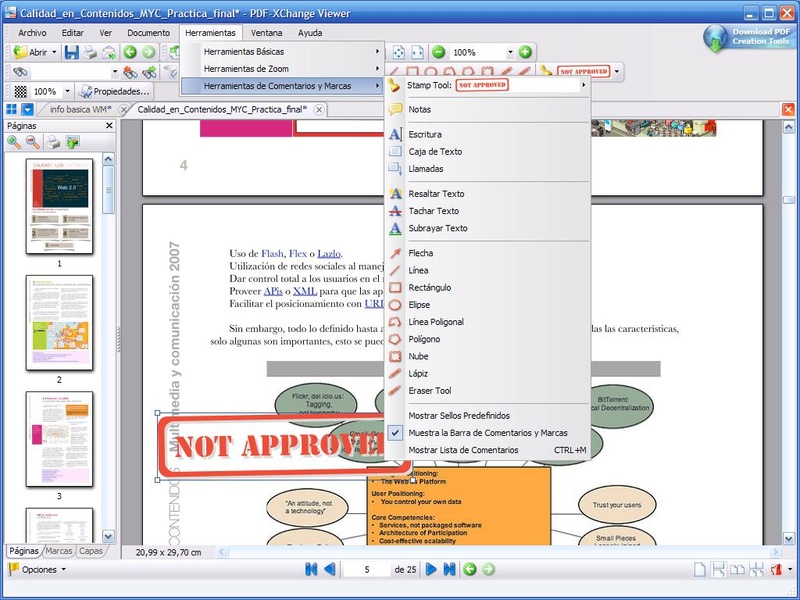This screenshot has height=600, width=800.
Task: Switch to the Marcas tab
Action: tap(59, 551)
